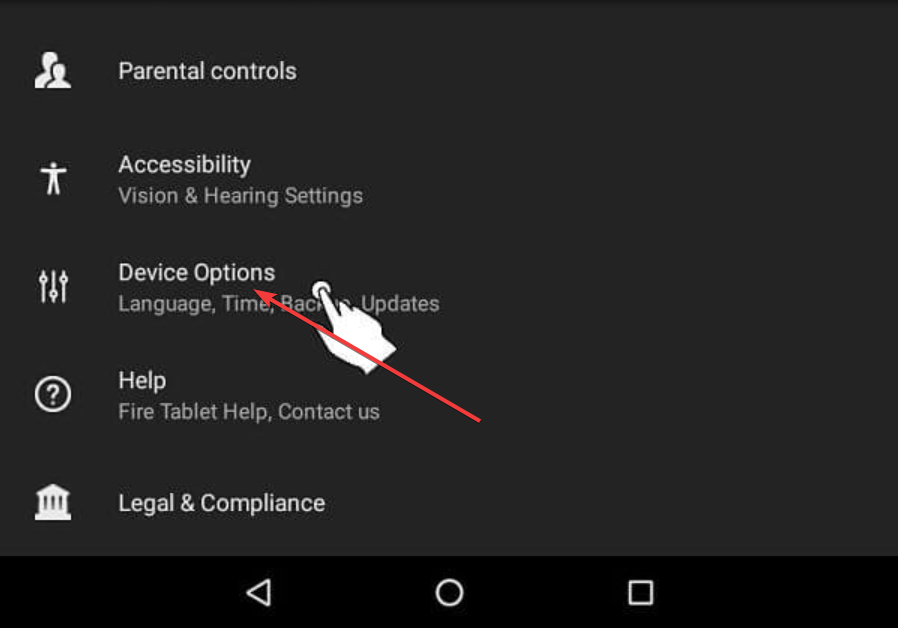898x628 pixels.
Task: Show recent apps with the square button
Action: (x=641, y=593)
